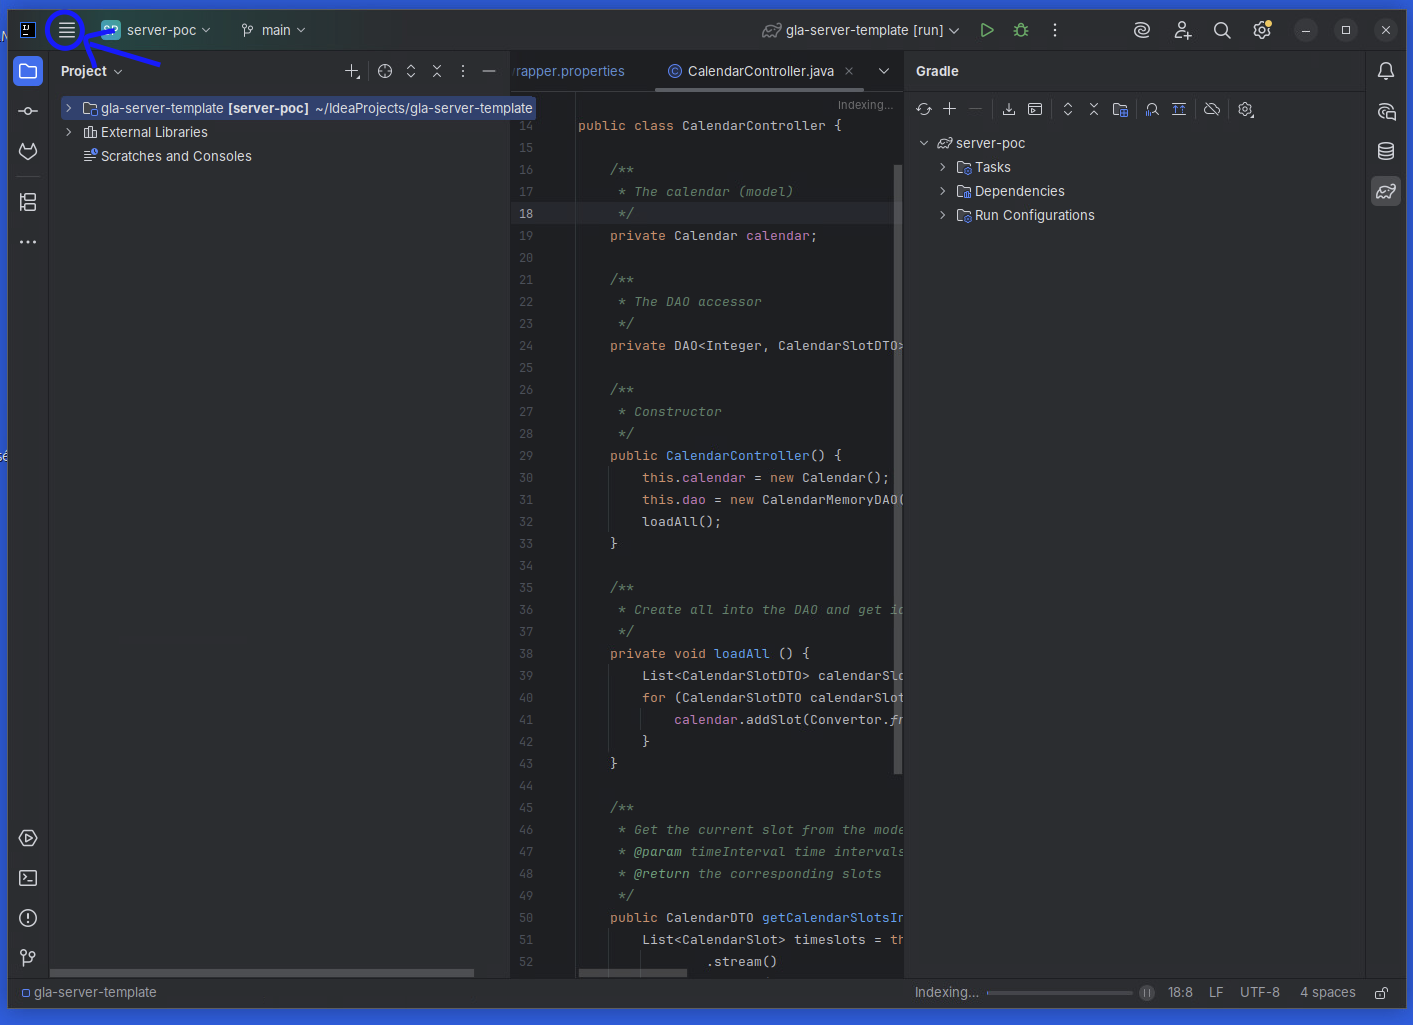Switch to the CalendarController.java tab
Screen dimensions: 1413x1025
(760, 71)
